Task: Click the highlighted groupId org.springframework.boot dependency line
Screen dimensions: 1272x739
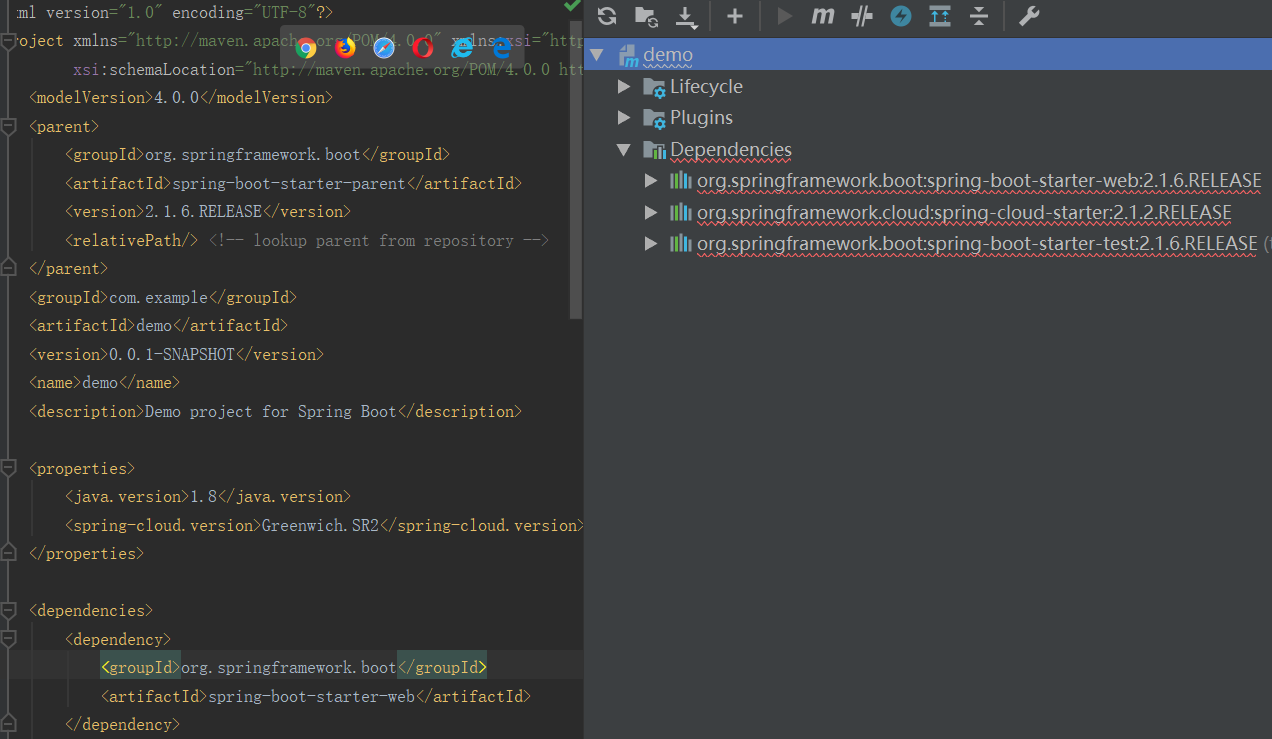Action: (x=294, y=667)
